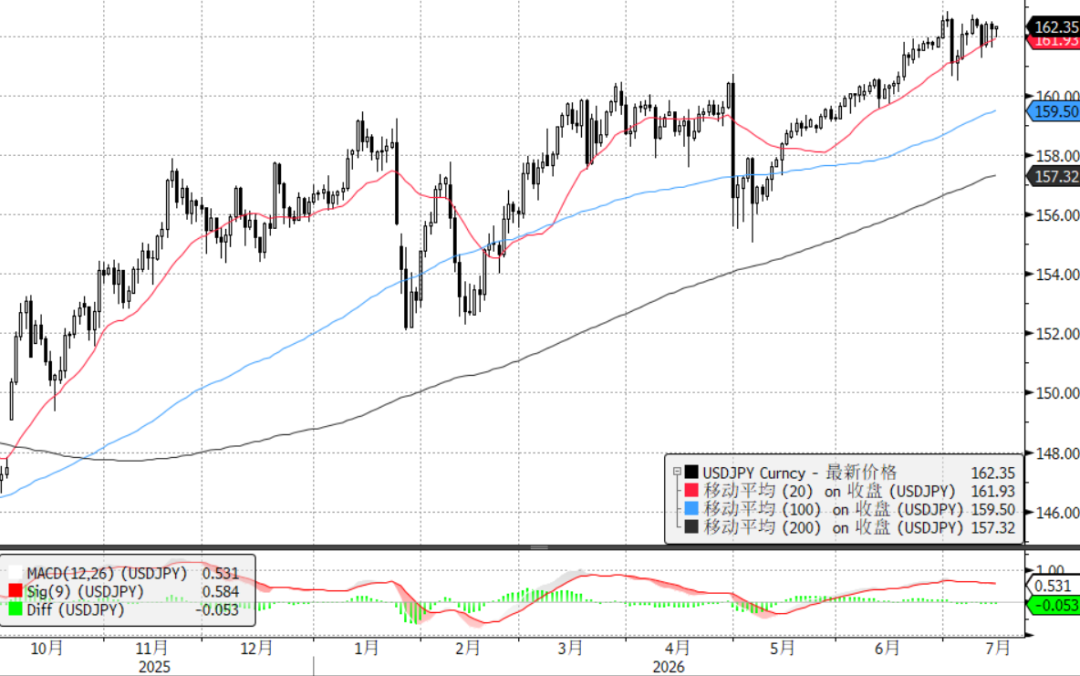This screenshot has height=676, width=1080.
Task: Click the 2026 year label on the axis
Action: [x=668, y=667]
